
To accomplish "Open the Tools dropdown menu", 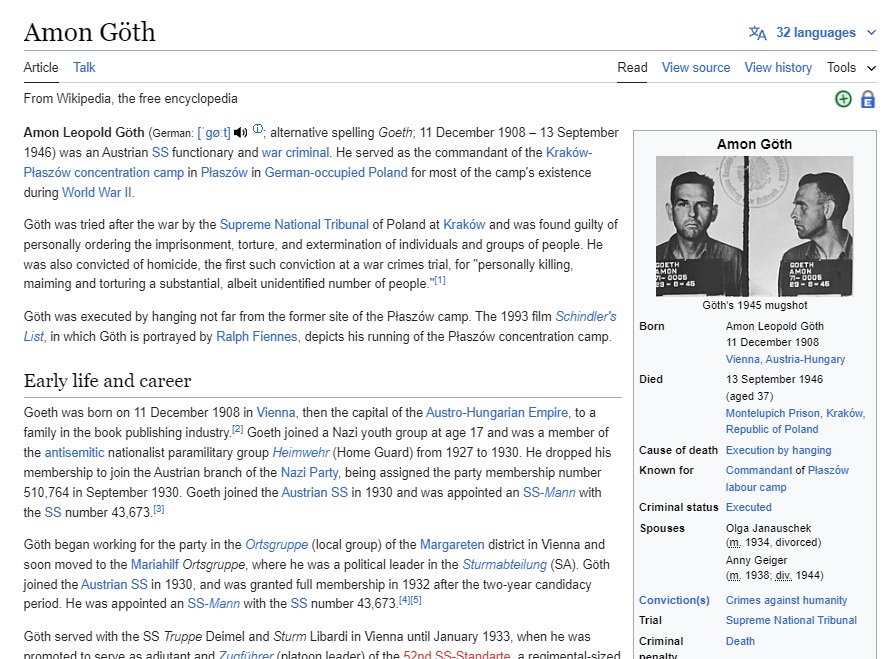I will 850,68.
